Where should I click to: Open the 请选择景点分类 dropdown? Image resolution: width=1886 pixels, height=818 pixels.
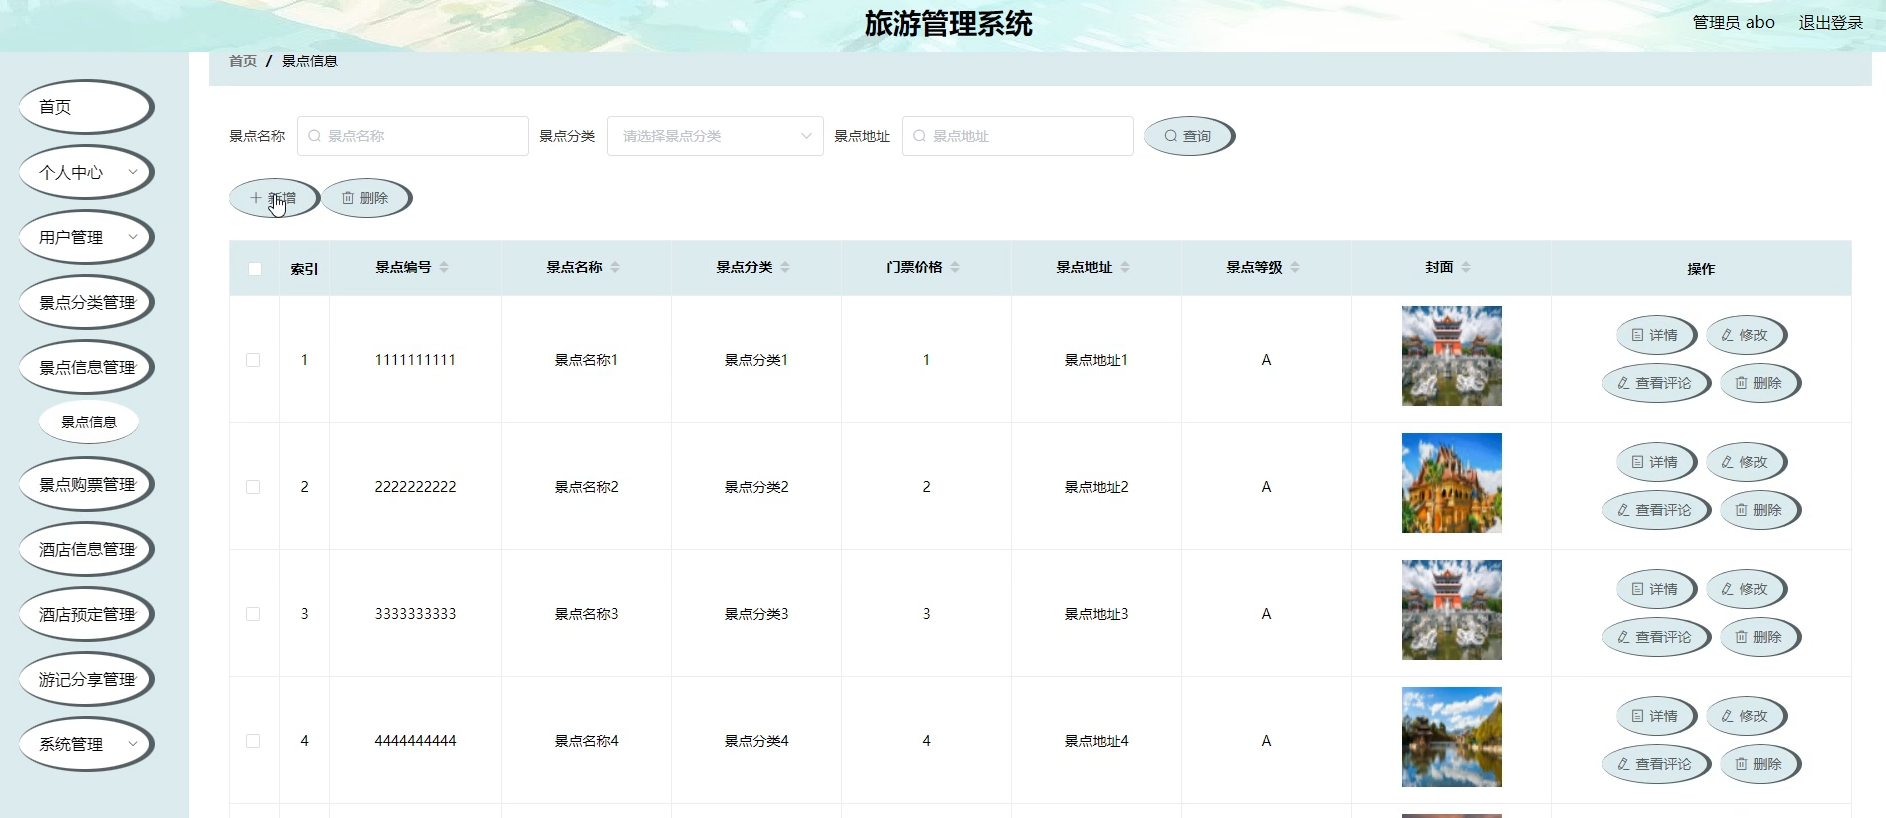tap(715, 136)
